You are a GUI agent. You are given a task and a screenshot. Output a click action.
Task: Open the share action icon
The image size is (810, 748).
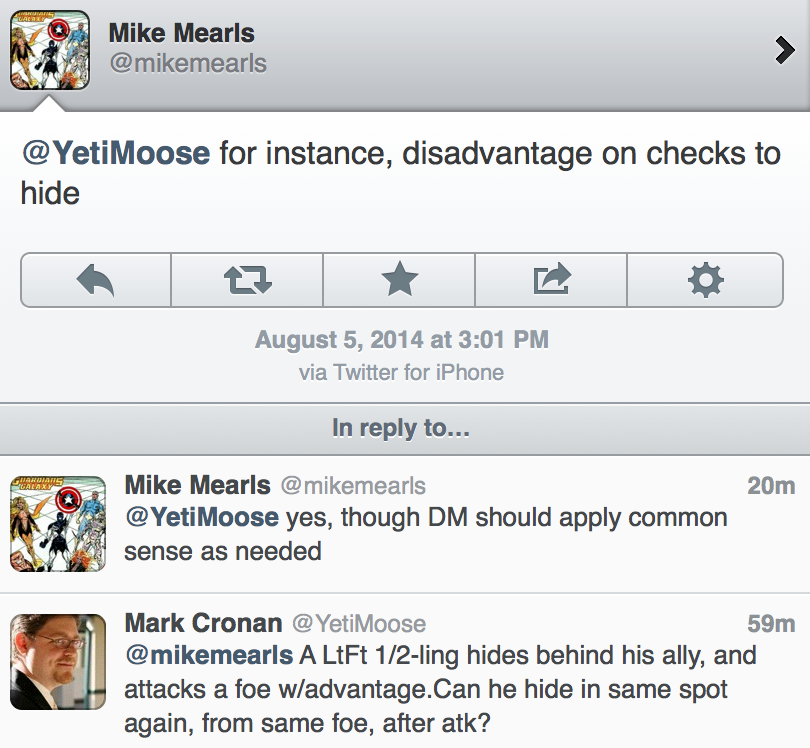[551, 280]
